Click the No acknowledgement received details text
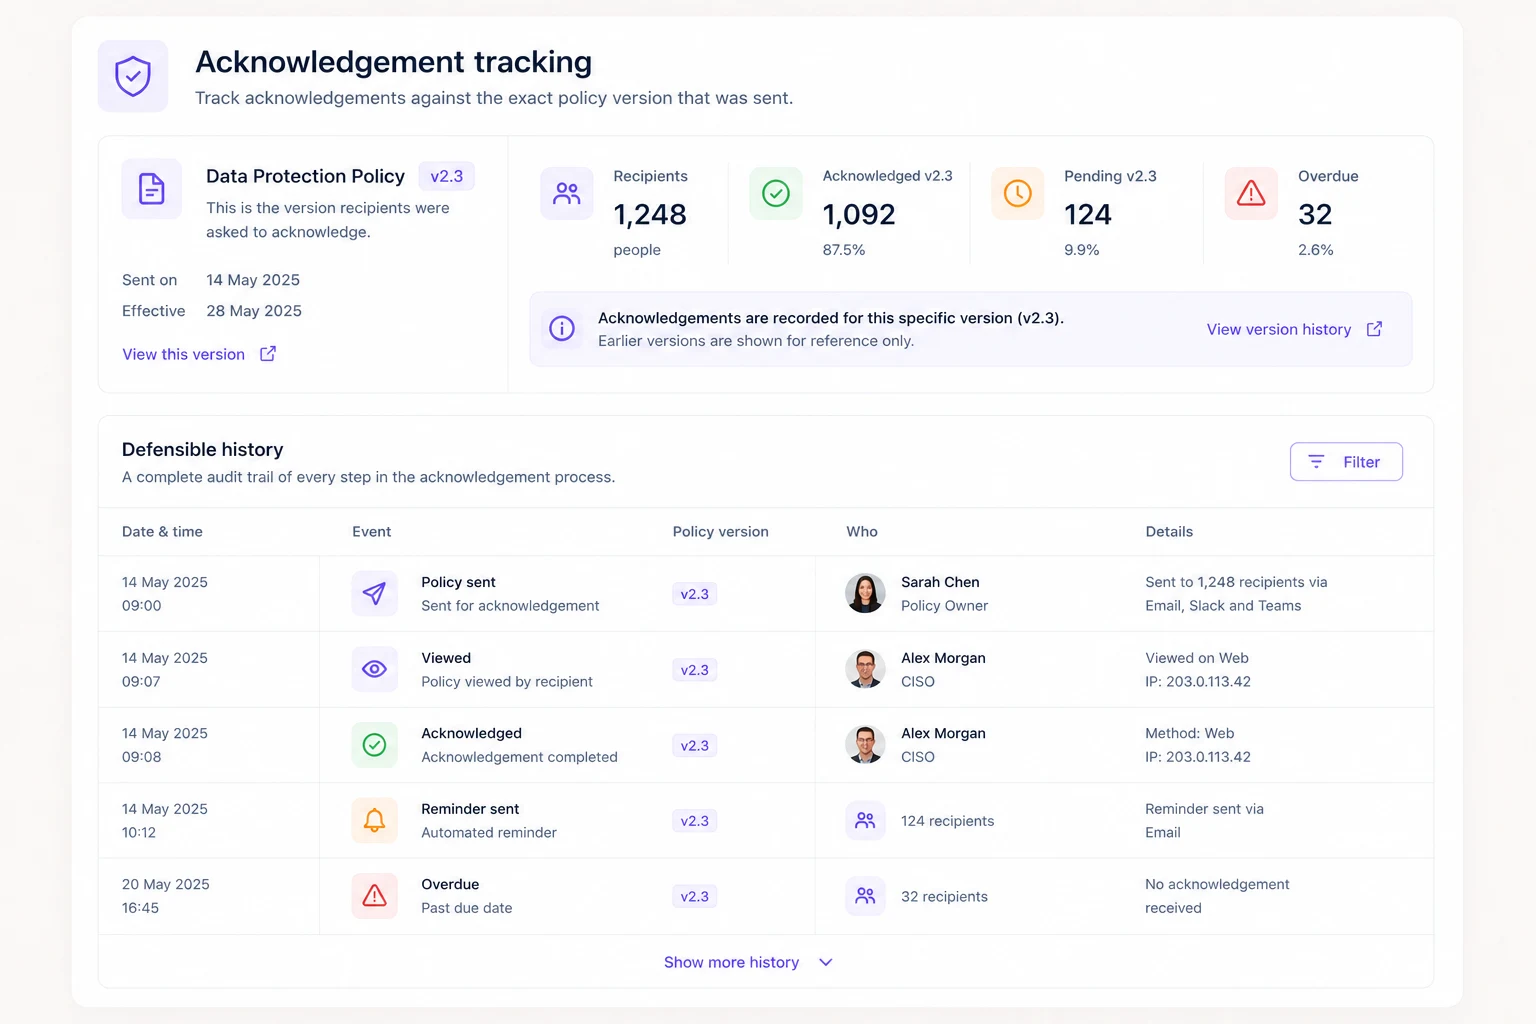This screenshot has height=1024, width=1536. [x=1217, y=896]
